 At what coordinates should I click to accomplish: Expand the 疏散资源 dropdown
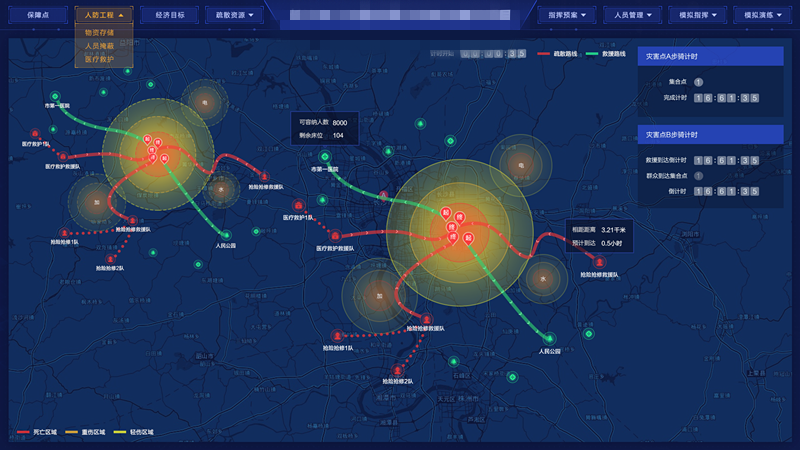pyautogui.click(x=234, y=15)
